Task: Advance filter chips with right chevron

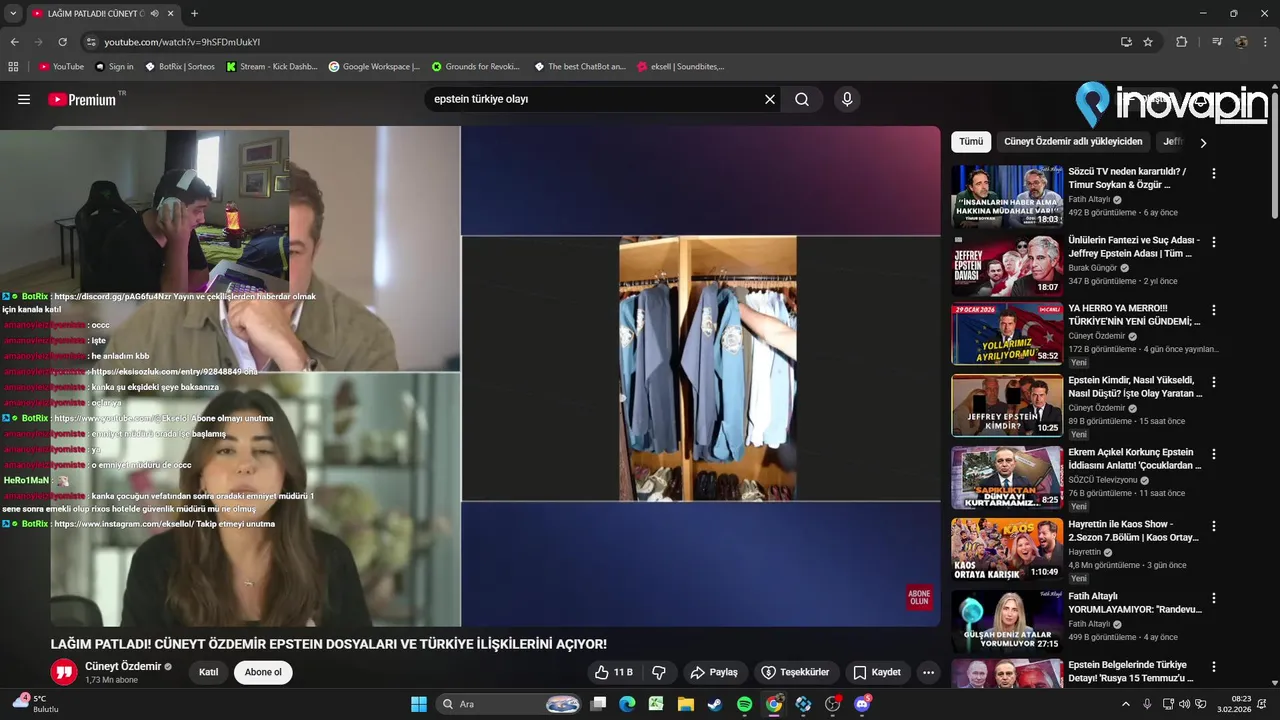Action: 1203,143
